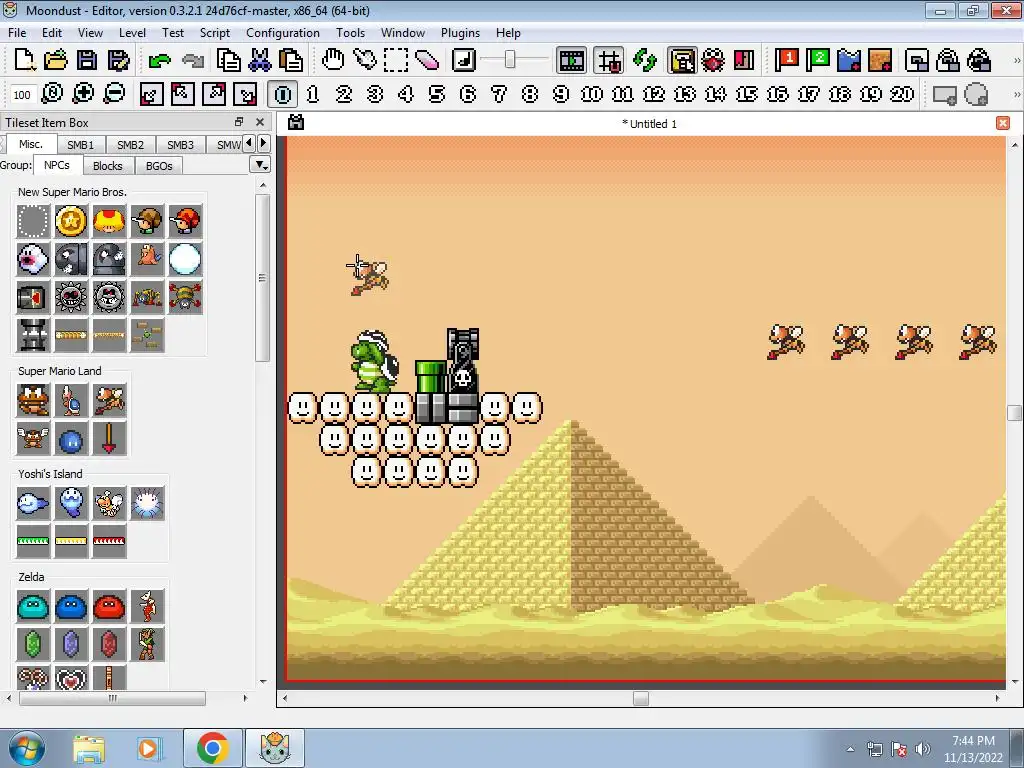Pick the Zelda red slime tile
This screenshot has width=1024, height=768.
click(x=109, y=607)
